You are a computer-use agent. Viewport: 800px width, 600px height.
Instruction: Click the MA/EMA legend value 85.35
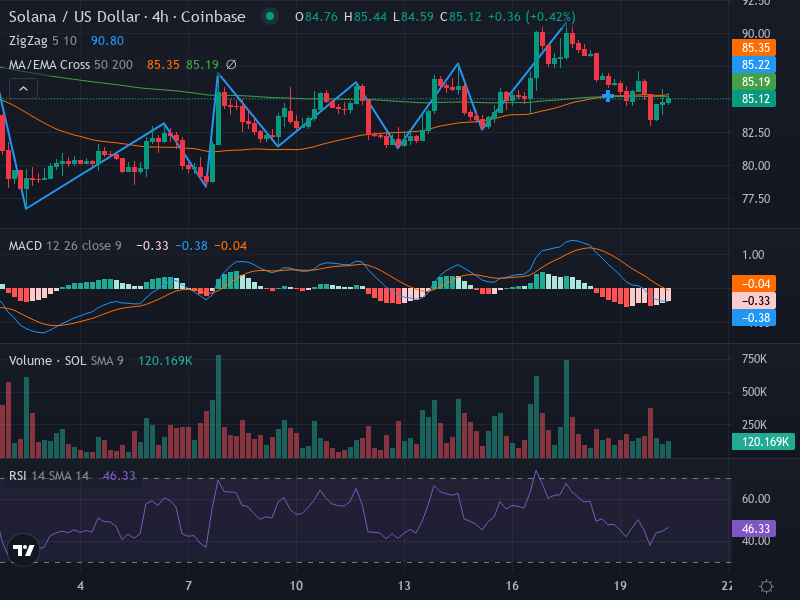point(163,65)
